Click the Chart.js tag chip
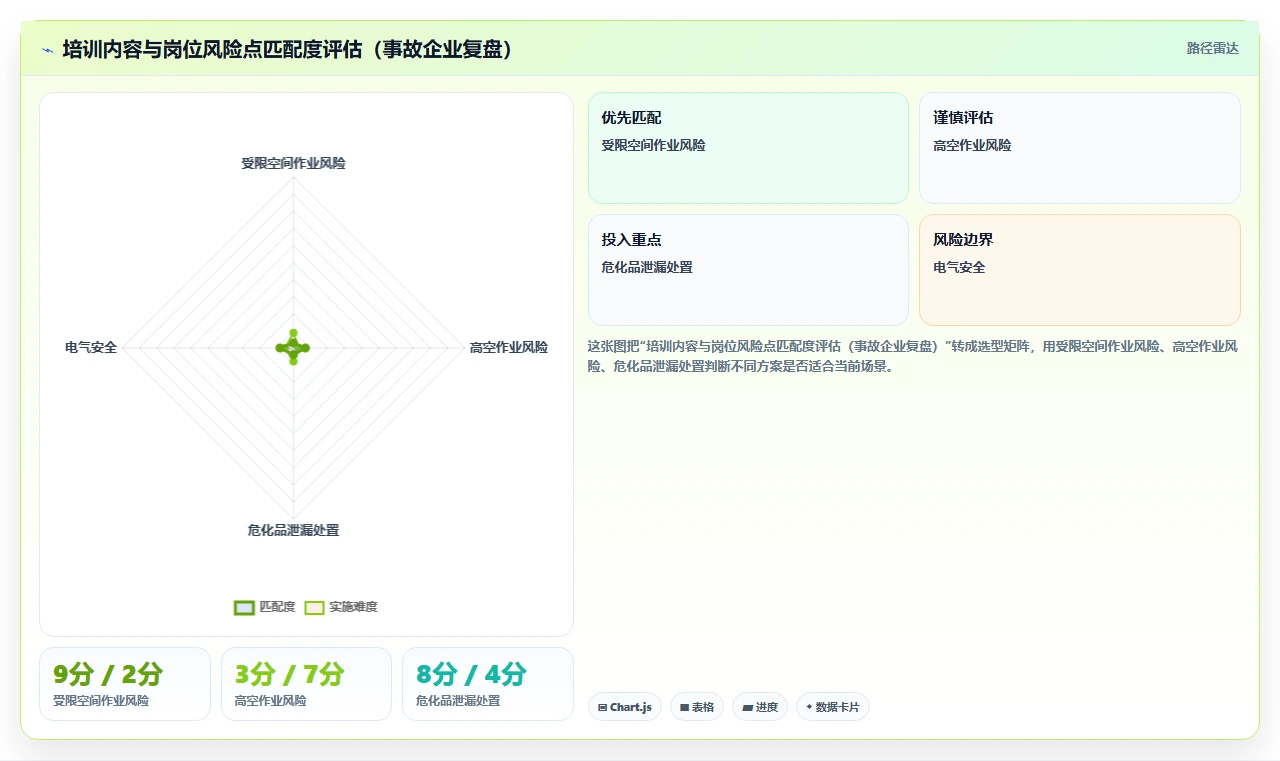Image resolution: width=1280 pixels, height=761 pixels. (625, 707)
